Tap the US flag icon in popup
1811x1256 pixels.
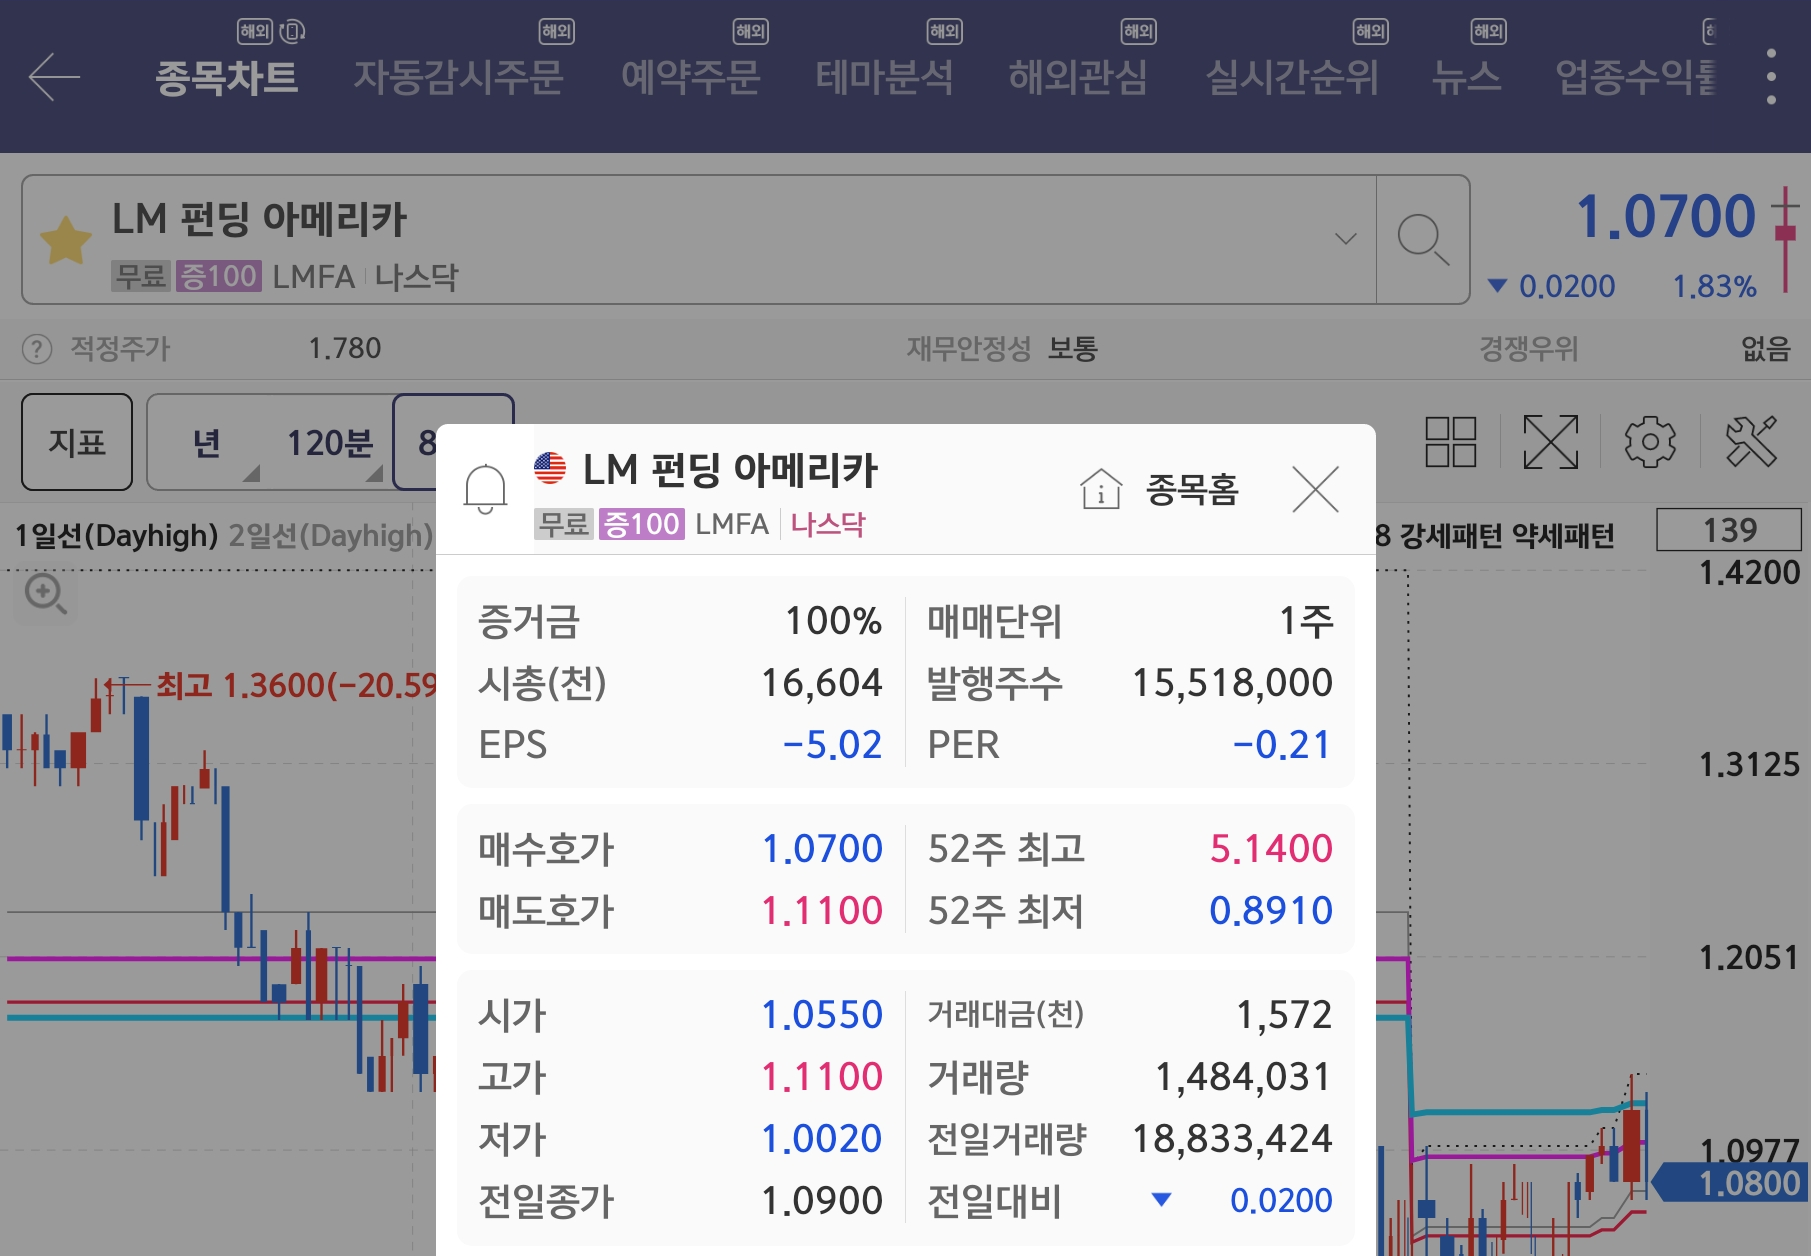550,468
